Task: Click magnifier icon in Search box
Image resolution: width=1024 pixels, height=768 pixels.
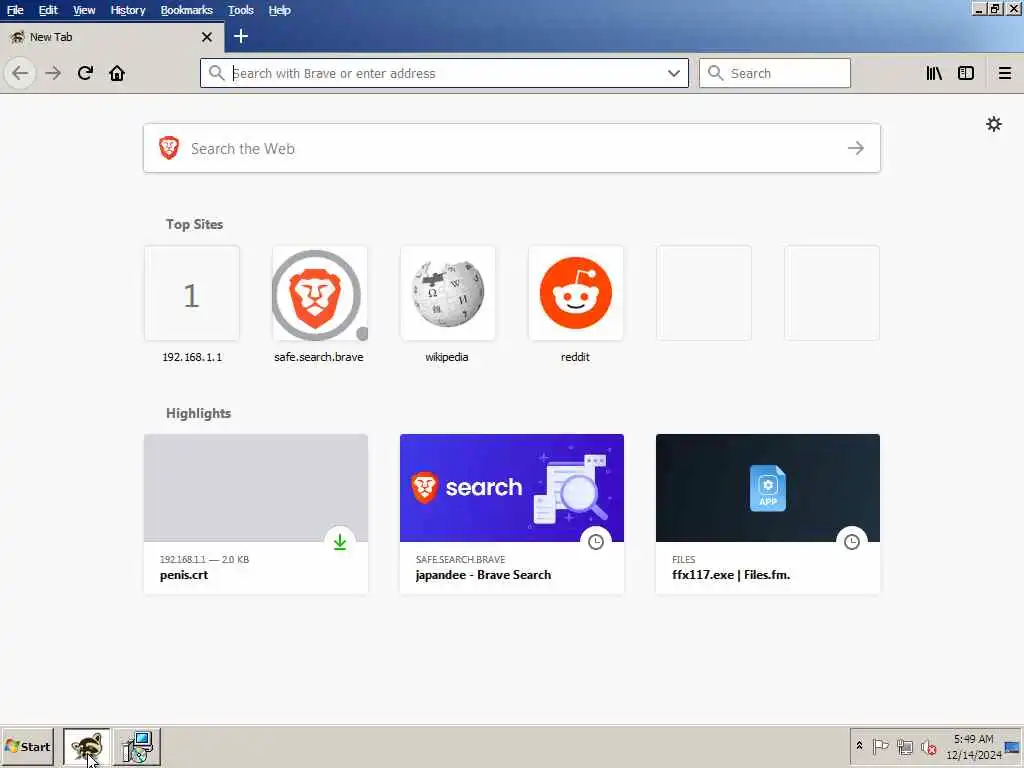Action: (x=716, y=73)
